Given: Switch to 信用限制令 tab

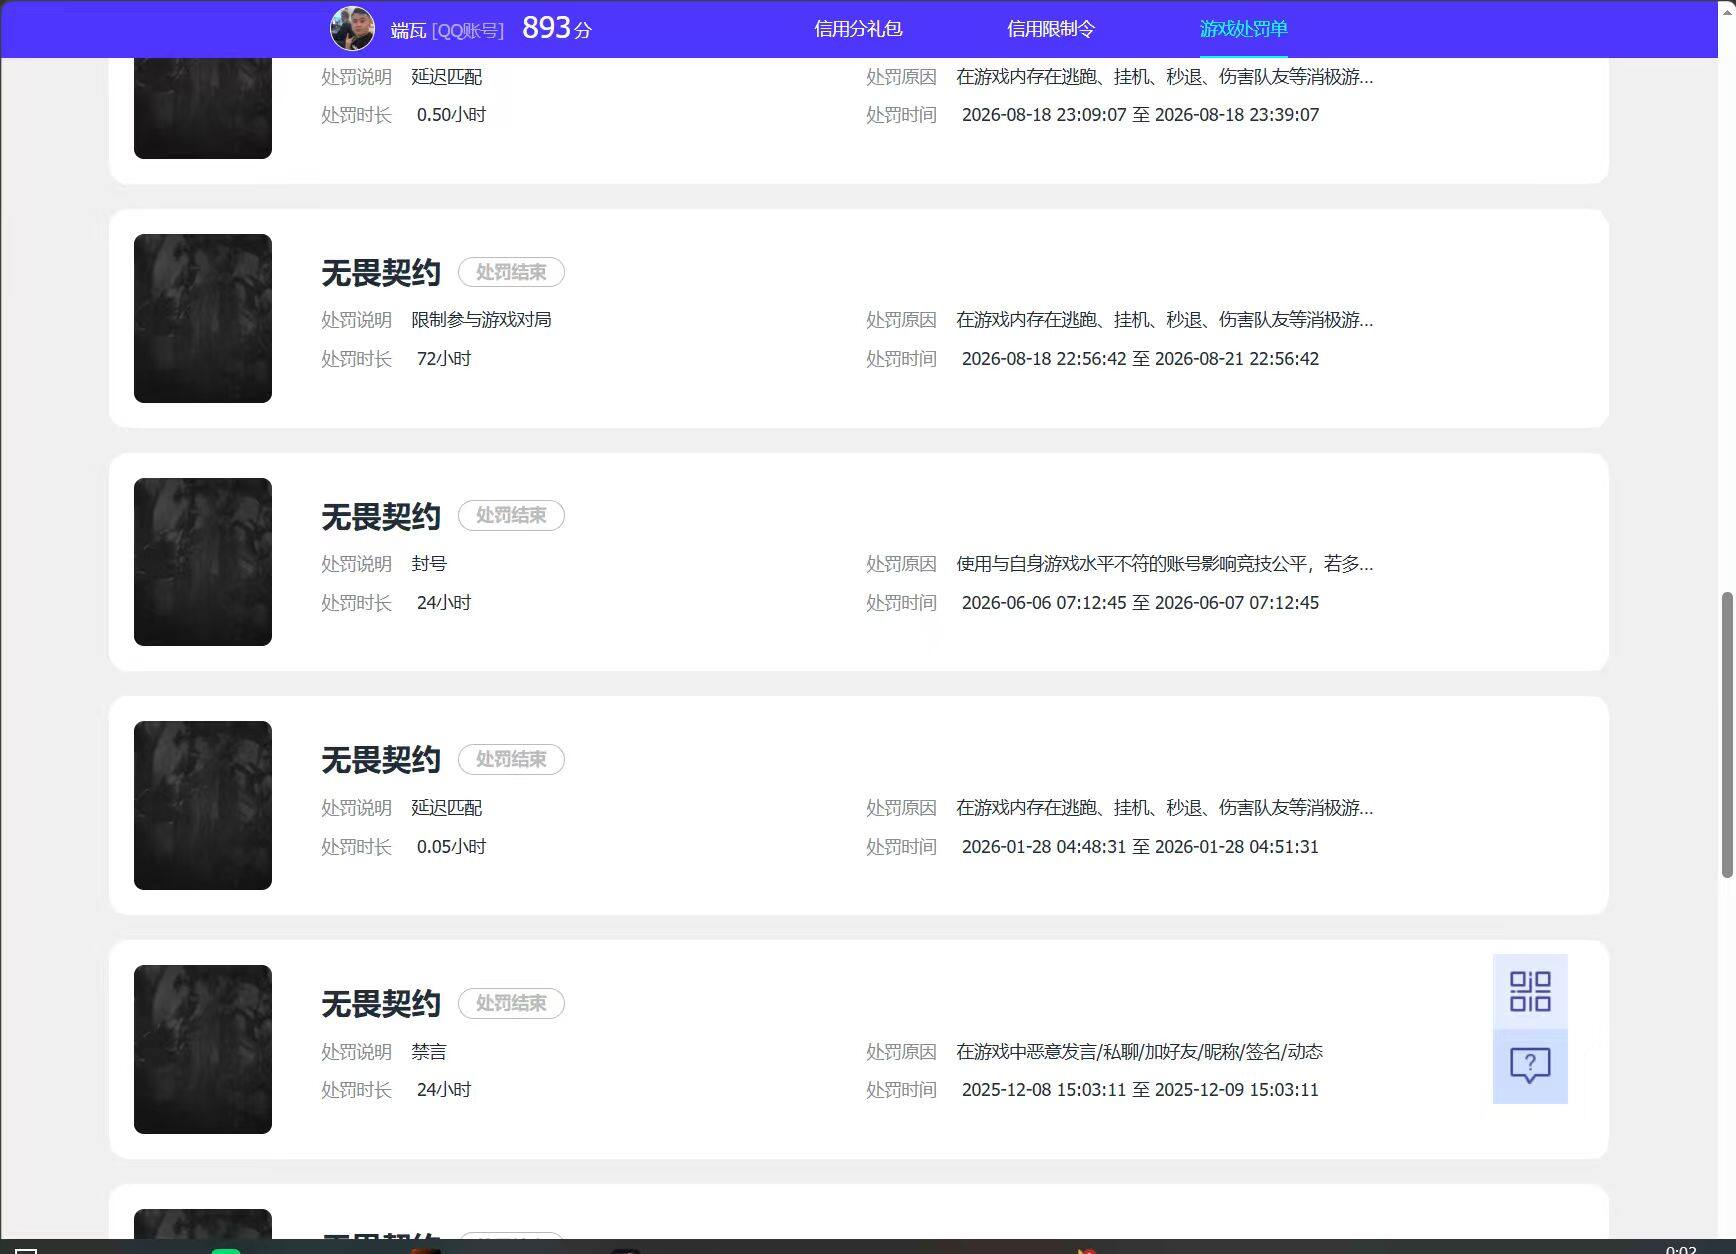Looking at the screenshot, I should click(1051, 29).
